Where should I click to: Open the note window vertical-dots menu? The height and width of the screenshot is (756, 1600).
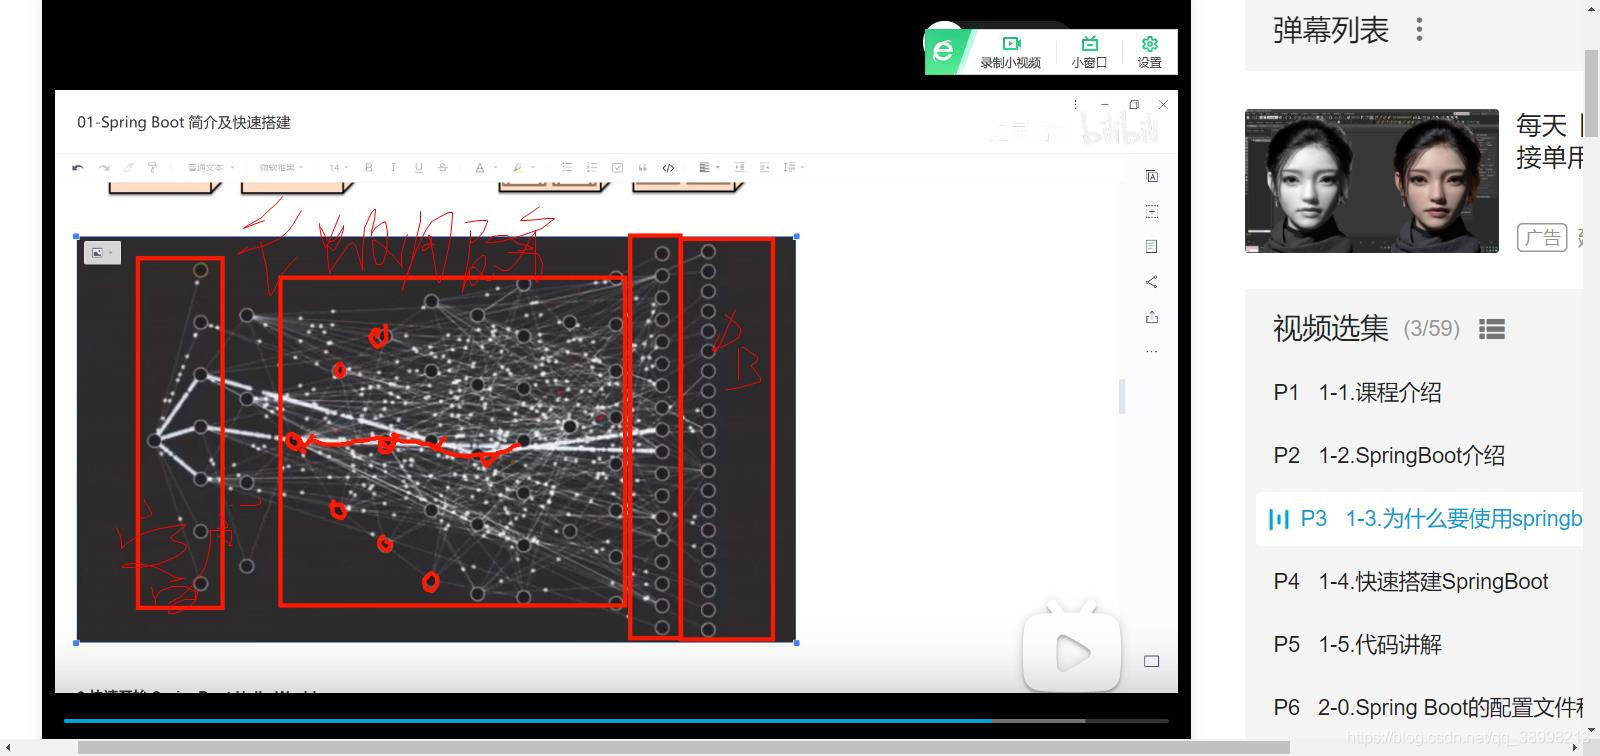(1075, 104)
